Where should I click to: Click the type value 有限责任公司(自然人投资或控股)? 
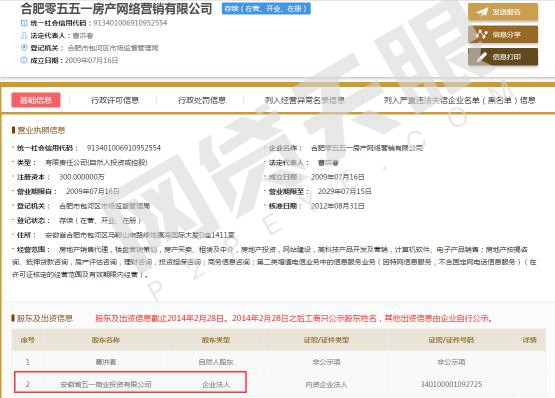(96, 163)
